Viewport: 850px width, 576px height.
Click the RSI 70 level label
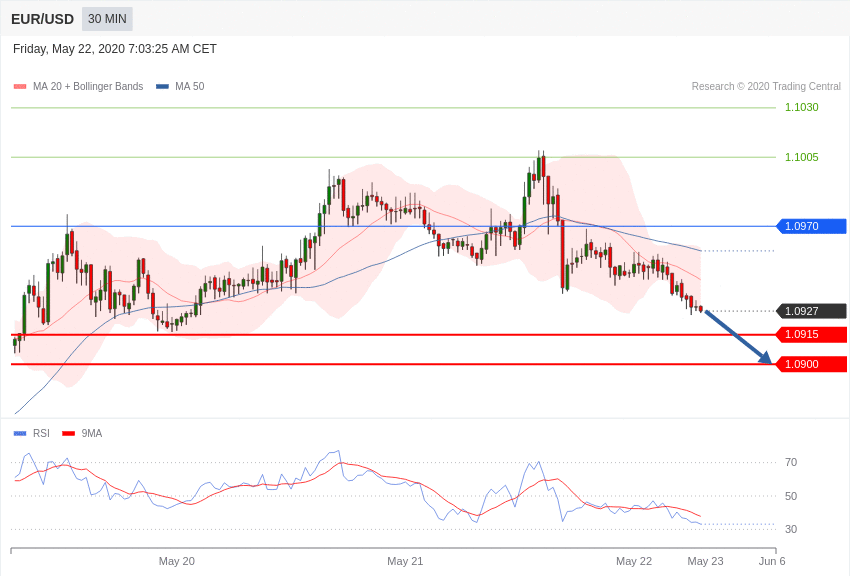[791, 462]
